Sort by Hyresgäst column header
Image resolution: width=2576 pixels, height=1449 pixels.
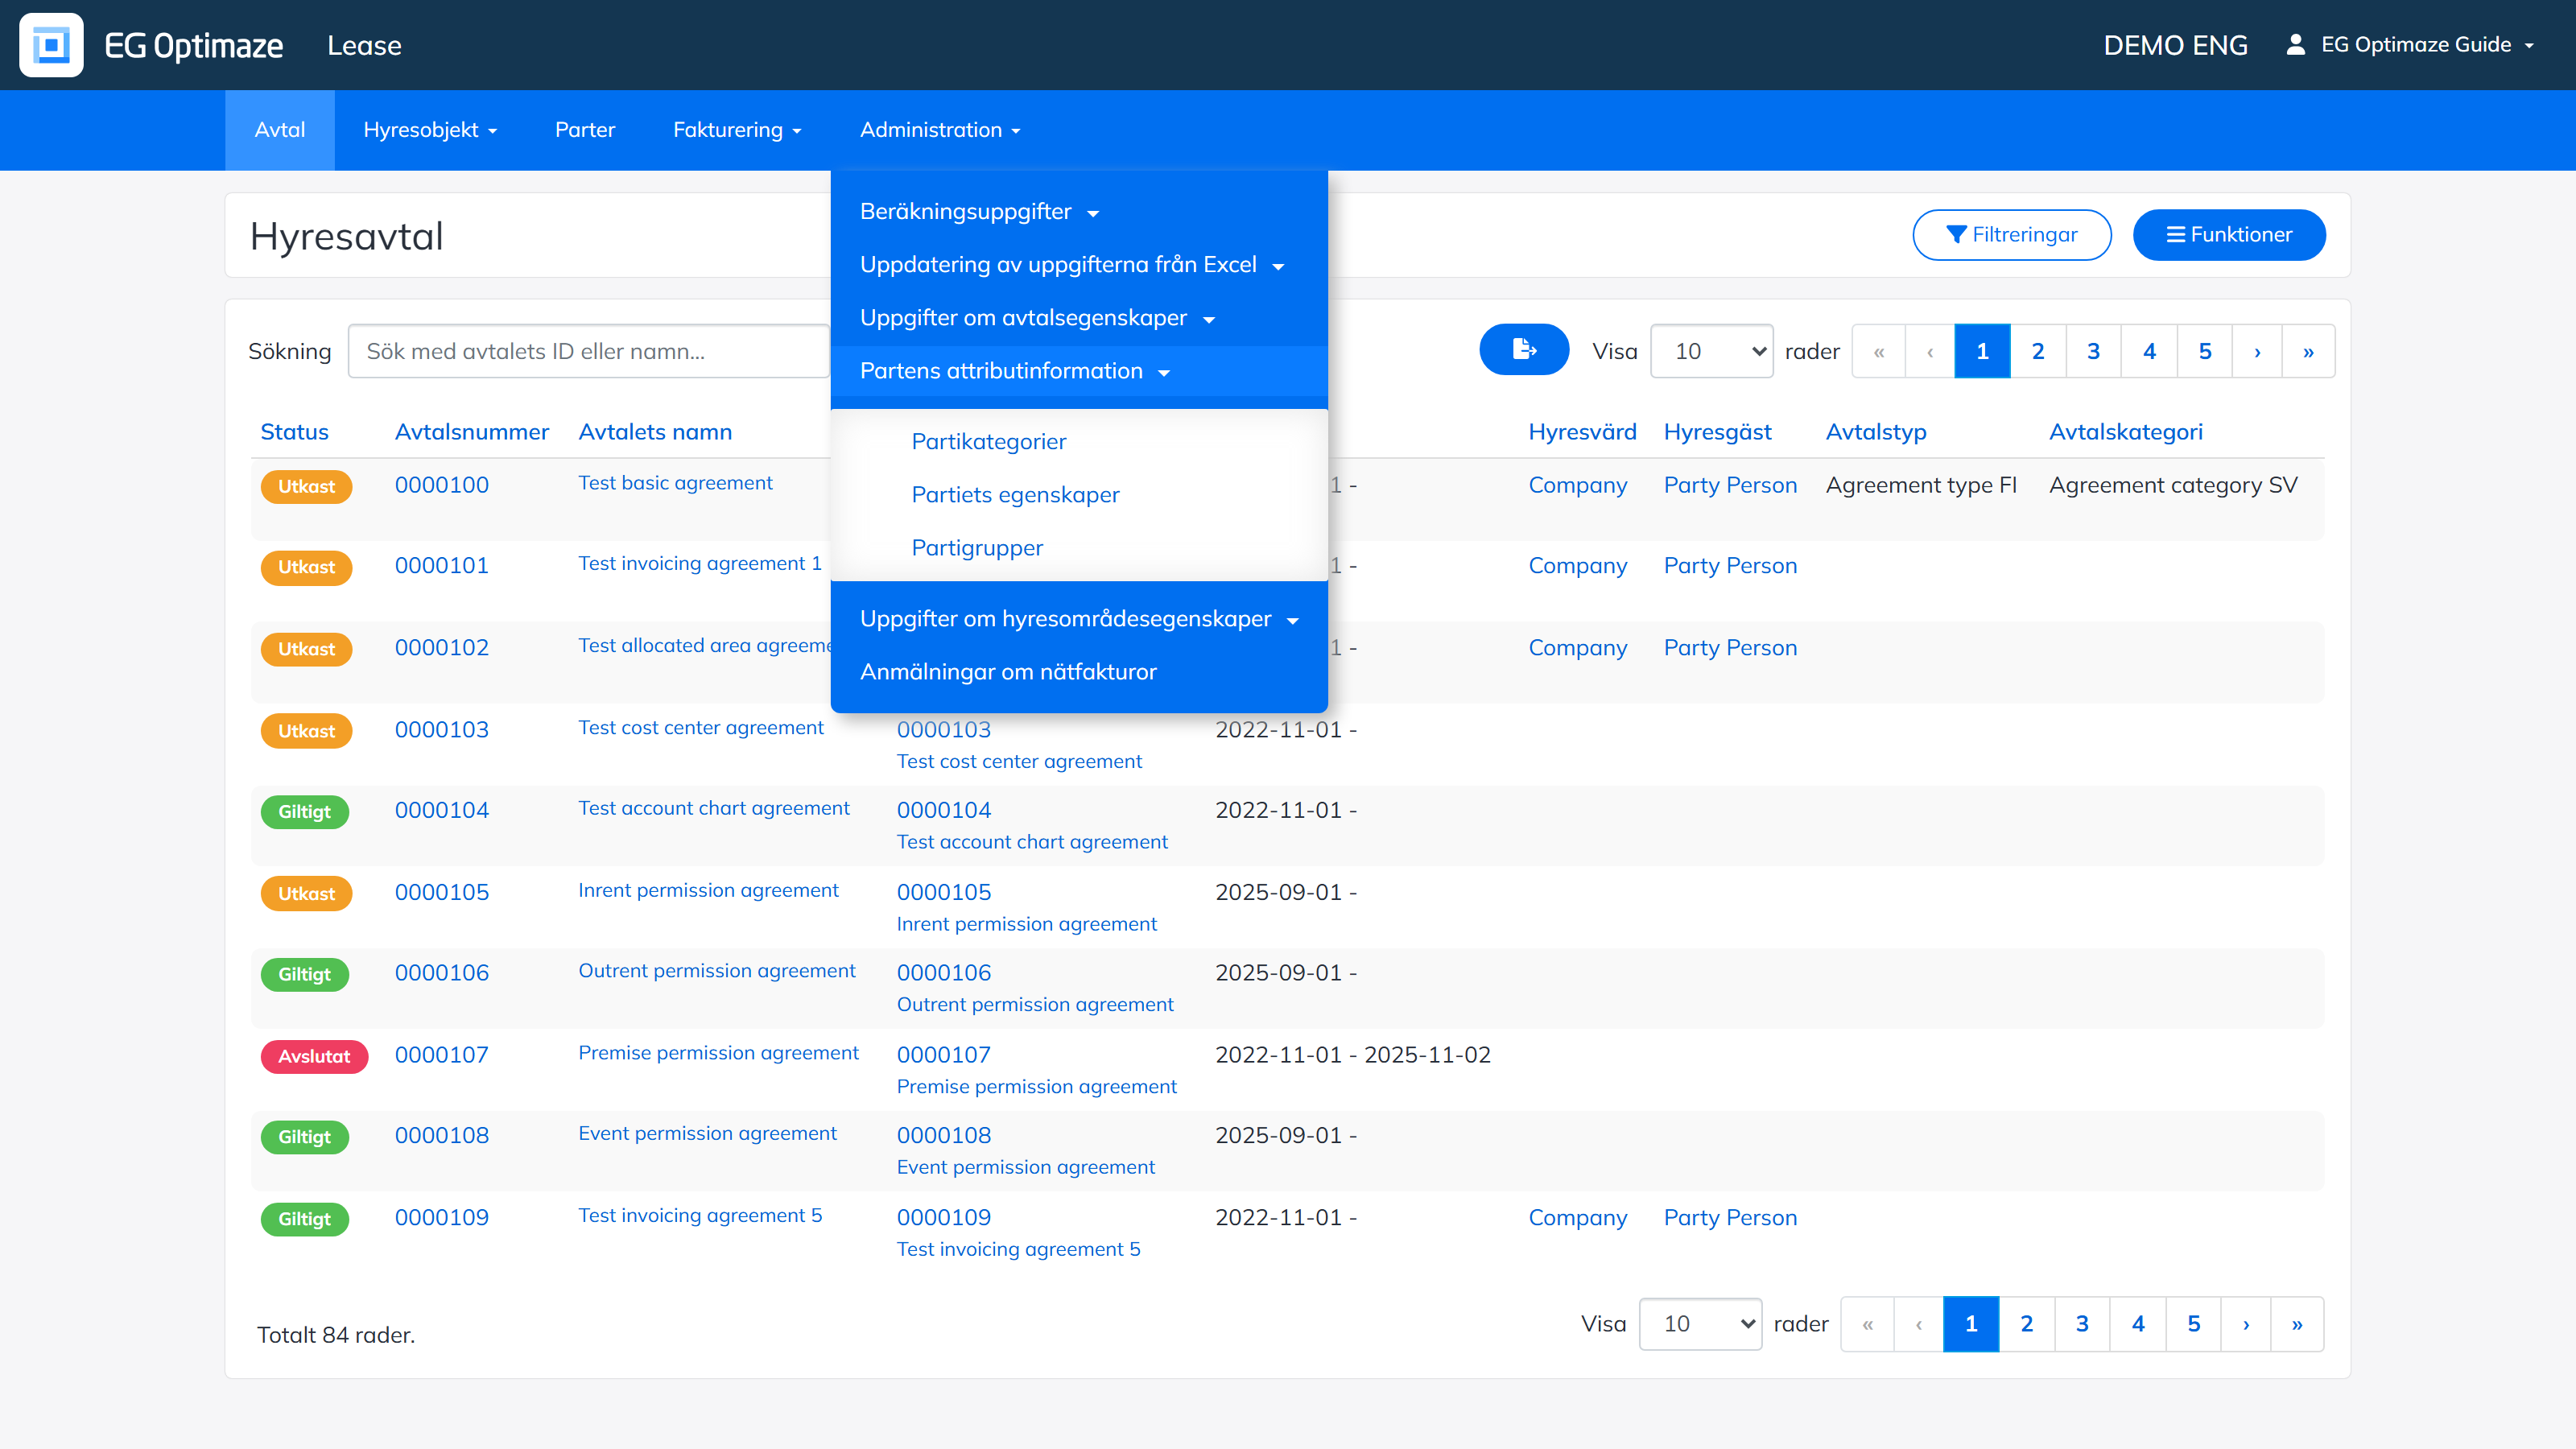pos(1717,432)
